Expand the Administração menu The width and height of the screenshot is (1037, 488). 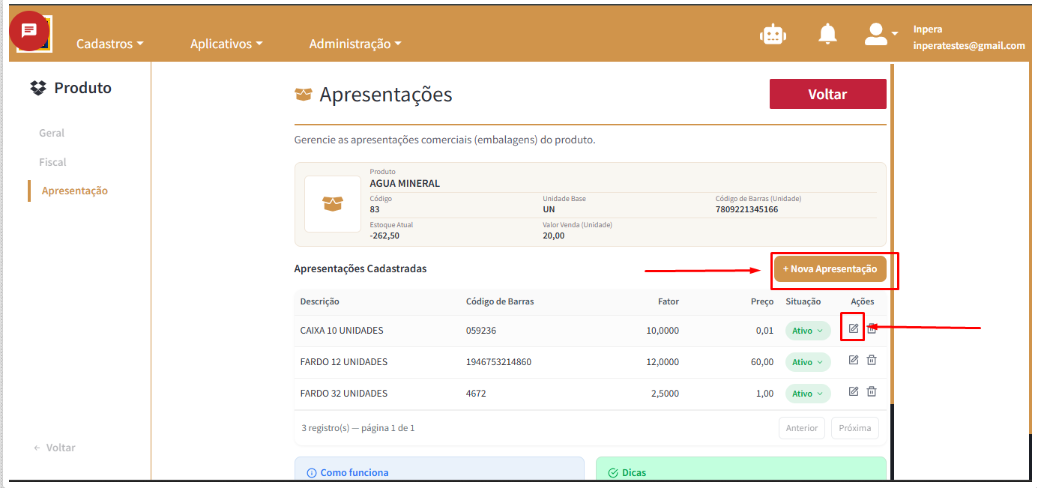[x=355, y=44]
